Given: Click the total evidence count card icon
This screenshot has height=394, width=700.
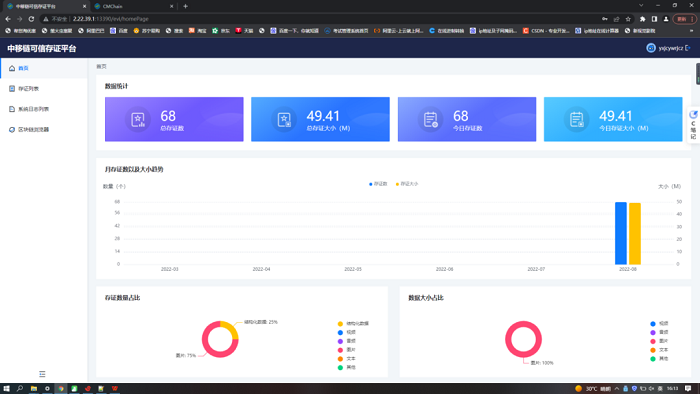Looking at the screenshot, I should (138, 120).
